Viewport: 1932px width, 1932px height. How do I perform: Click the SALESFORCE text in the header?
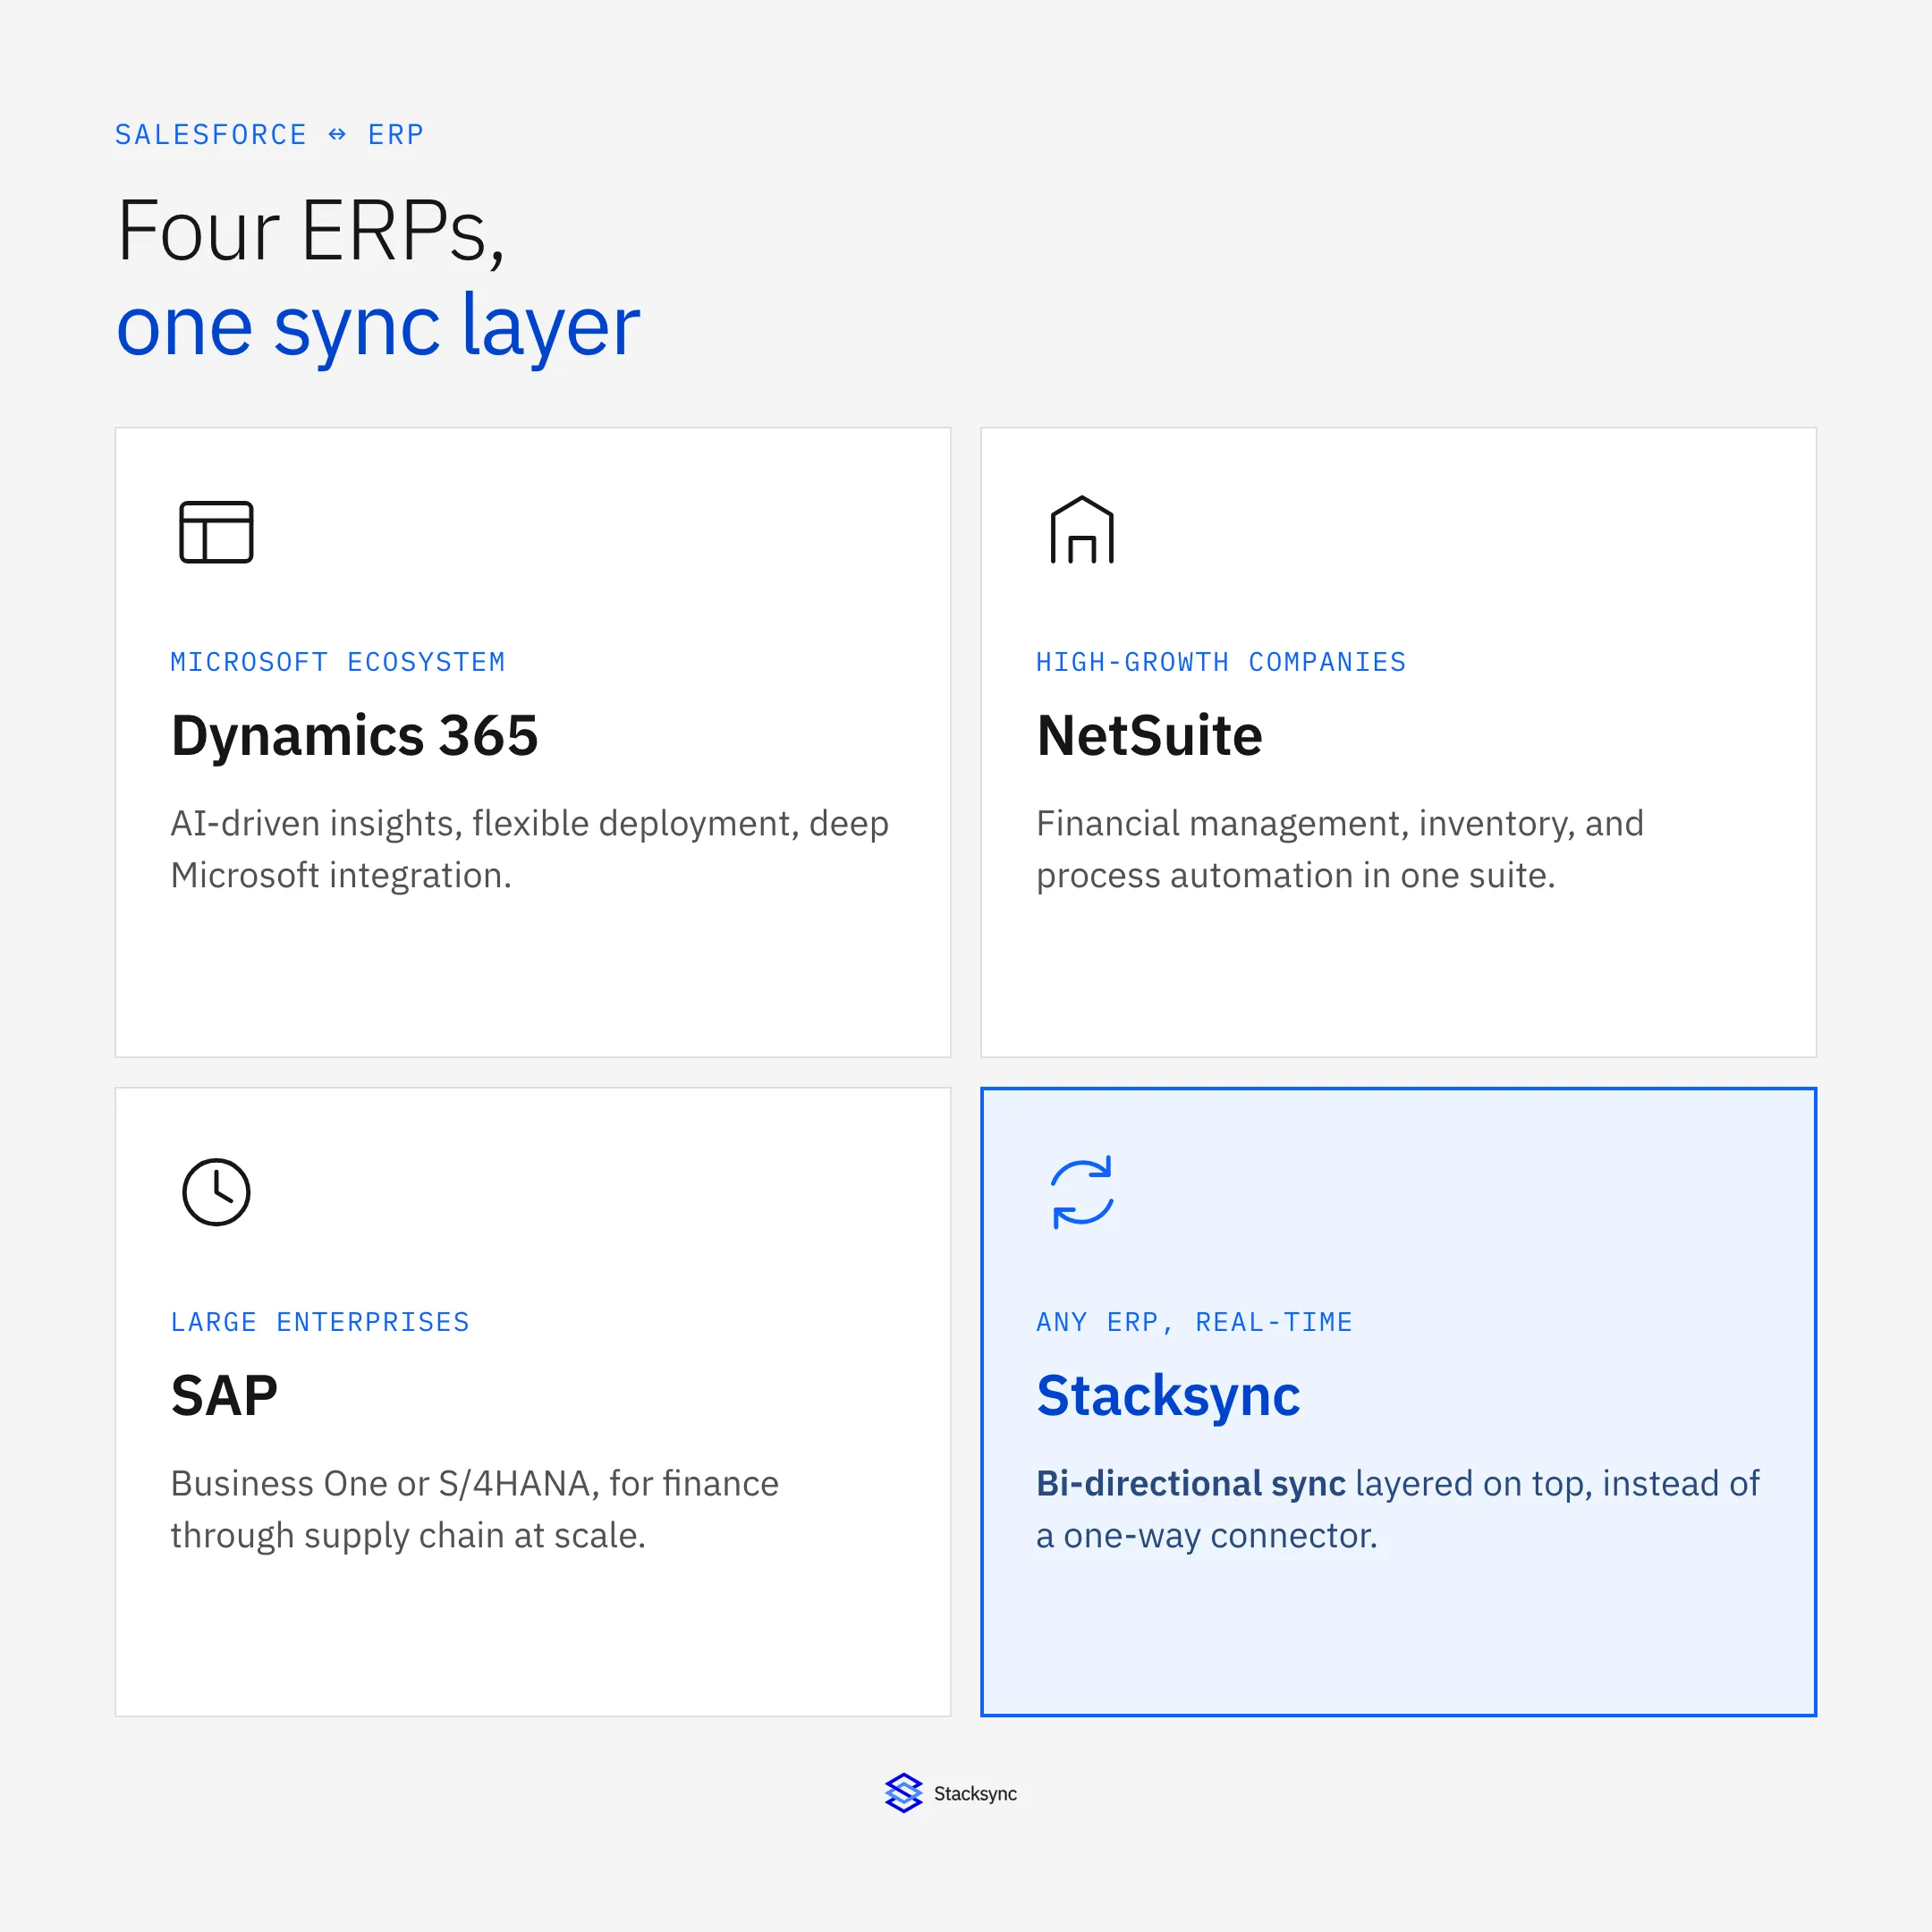click(211, 134)
